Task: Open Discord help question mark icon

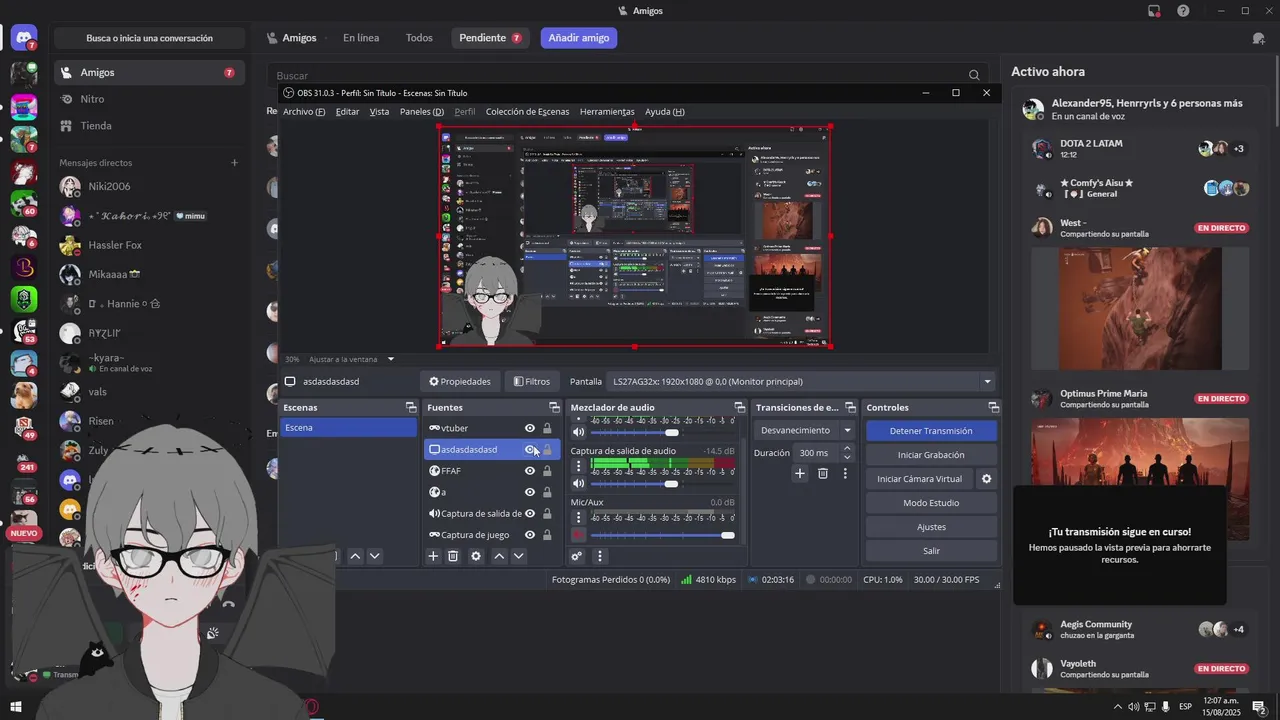Action: (1184, 11)
